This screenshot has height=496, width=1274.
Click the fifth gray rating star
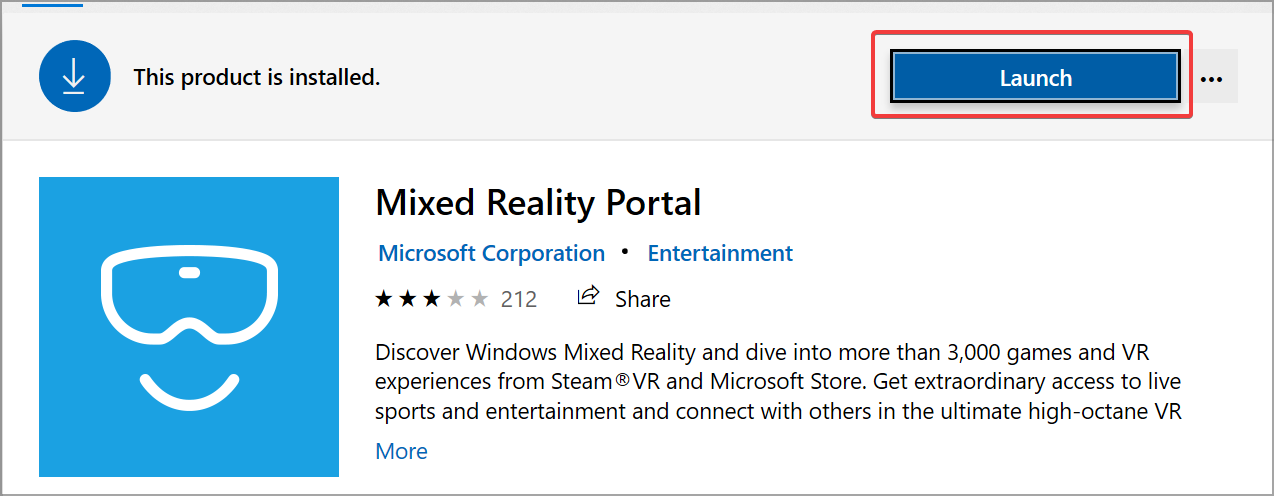click(x=480, y=298)
